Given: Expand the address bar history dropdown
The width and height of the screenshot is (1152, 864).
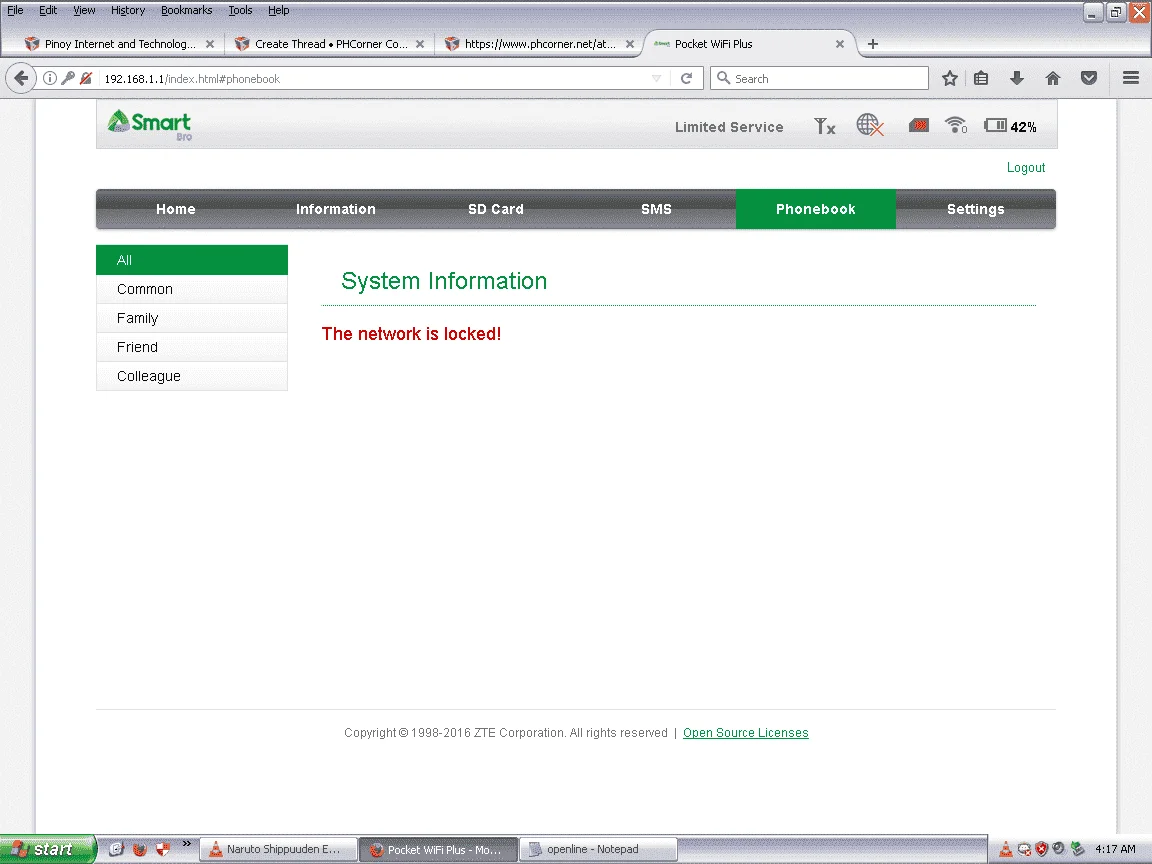Looking at the screenshot, I should click(x=656, y=79).
